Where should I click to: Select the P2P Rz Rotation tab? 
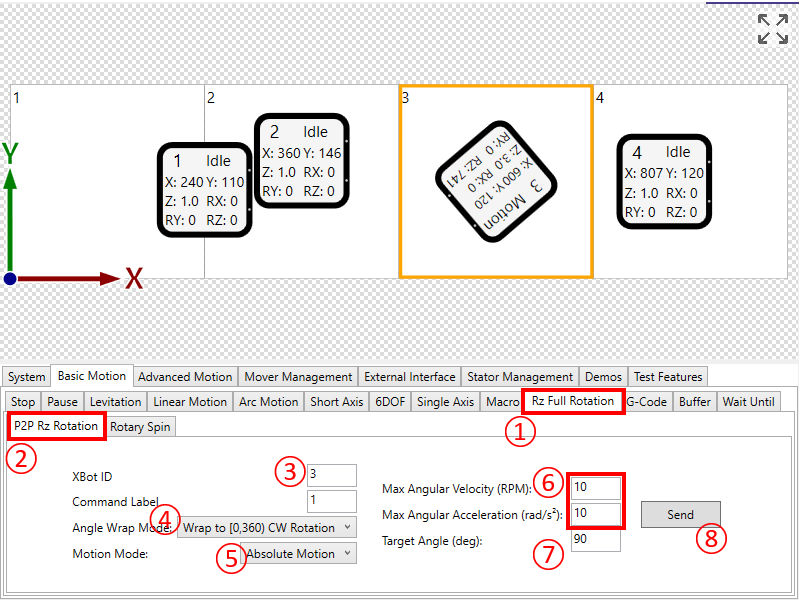click(57, 427)
